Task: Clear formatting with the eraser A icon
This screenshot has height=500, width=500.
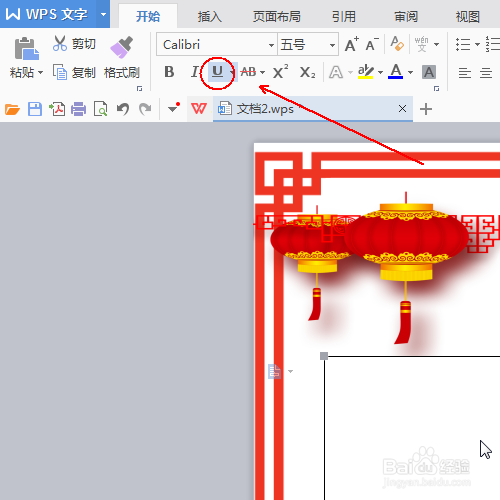Action: point(397,44)
